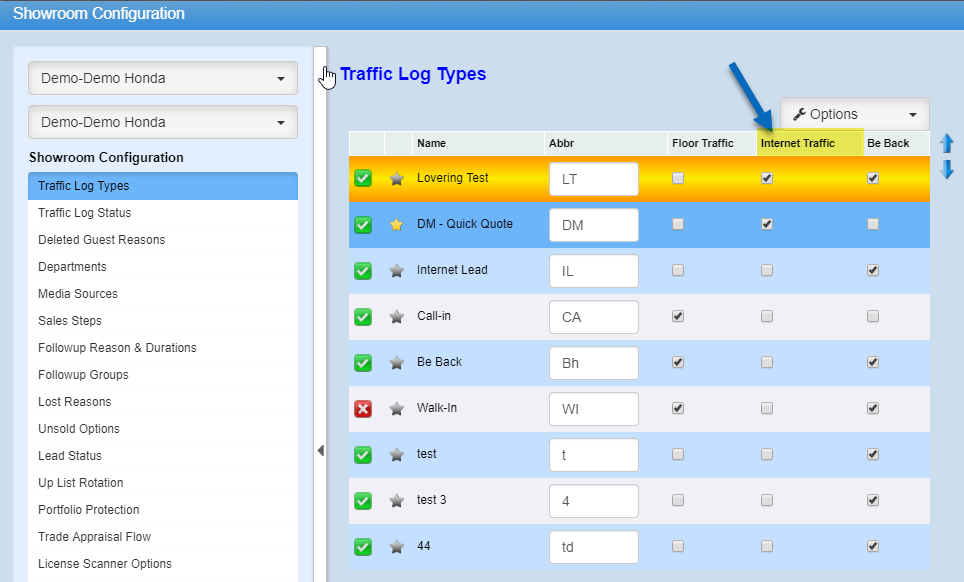
Task: Move row up with blue up arrow
Action: click(x=947, y=144)
